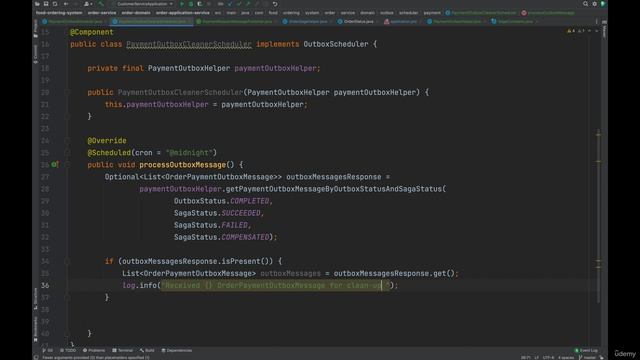The height and width of the screenshot is (360, 640).
Task: Switch to OrderStatus.java editor tab
Action: click(x=356, y=21)
